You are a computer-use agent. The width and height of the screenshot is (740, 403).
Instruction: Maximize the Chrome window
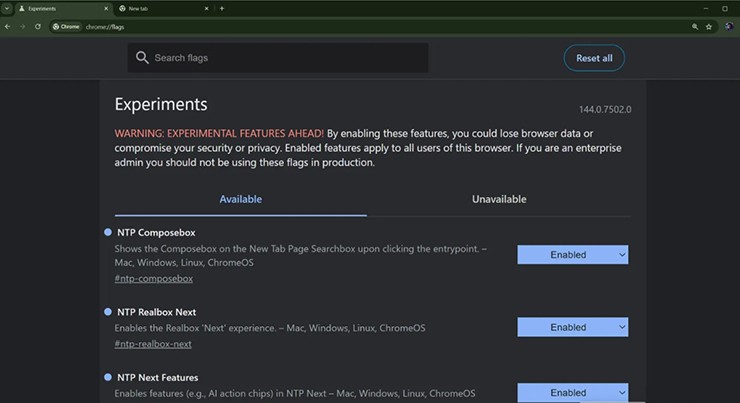click(x=724, y=8)
